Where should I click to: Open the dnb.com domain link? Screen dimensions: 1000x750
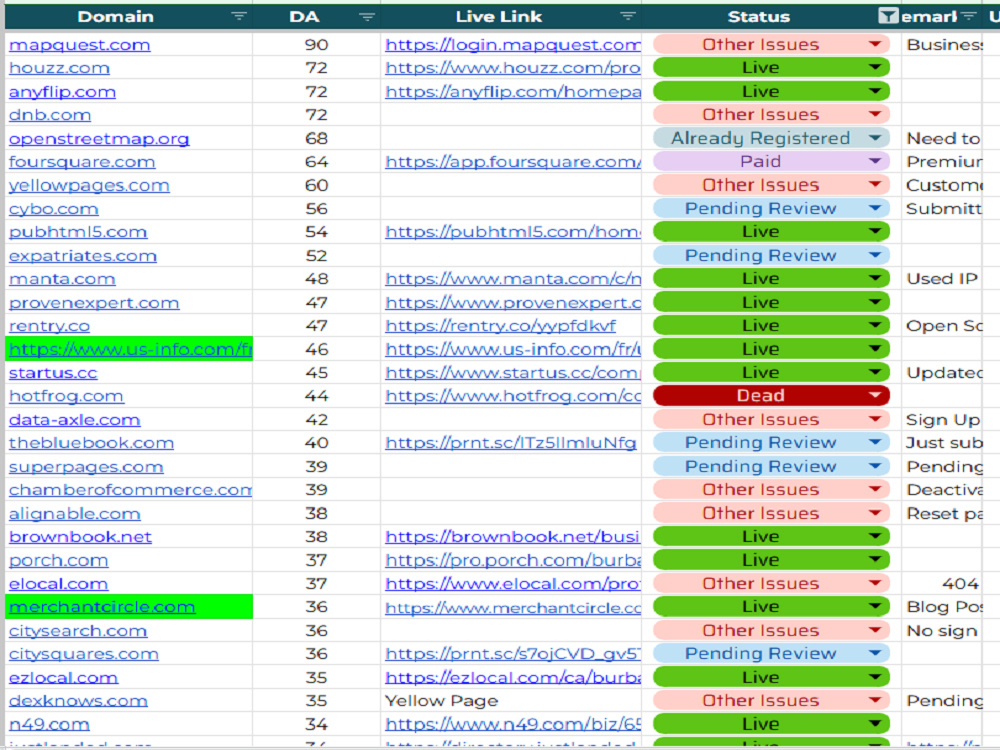coord(50,115)
